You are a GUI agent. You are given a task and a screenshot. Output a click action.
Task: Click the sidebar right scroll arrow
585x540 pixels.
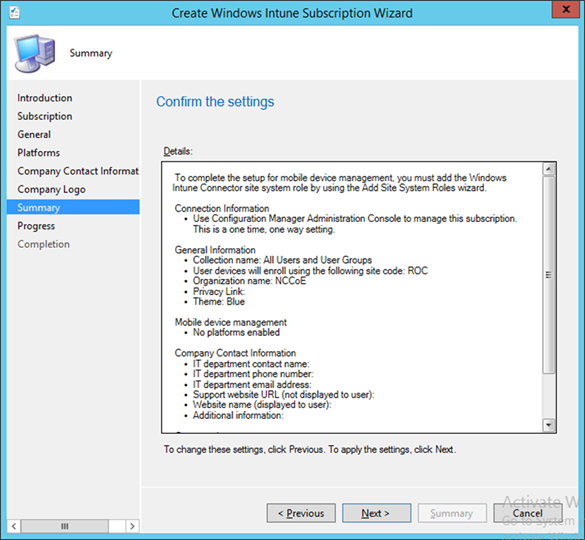point(132,526)
